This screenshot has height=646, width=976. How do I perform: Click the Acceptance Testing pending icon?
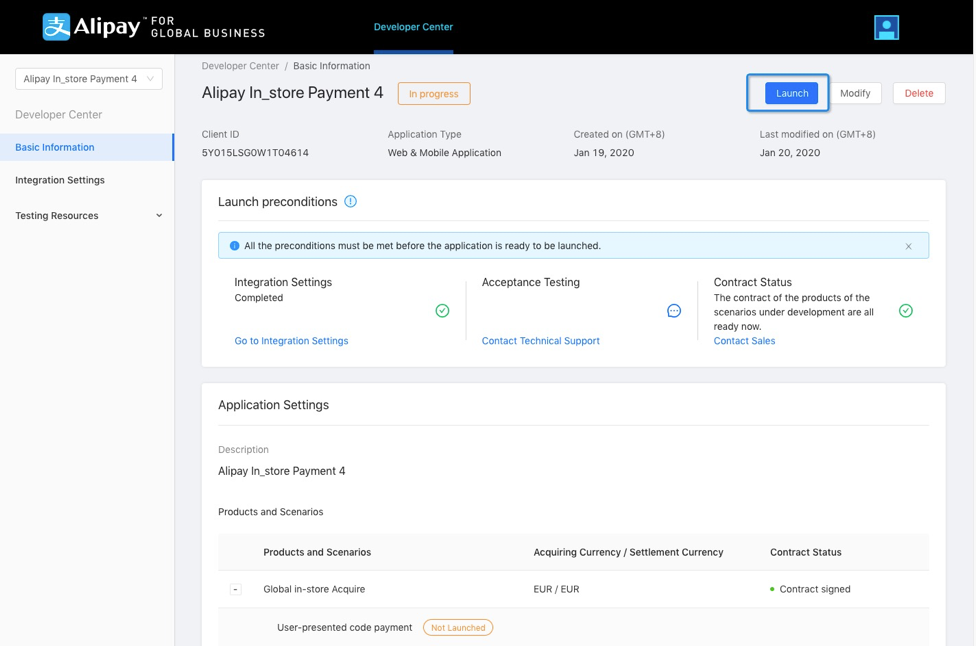tap(674, 311)
